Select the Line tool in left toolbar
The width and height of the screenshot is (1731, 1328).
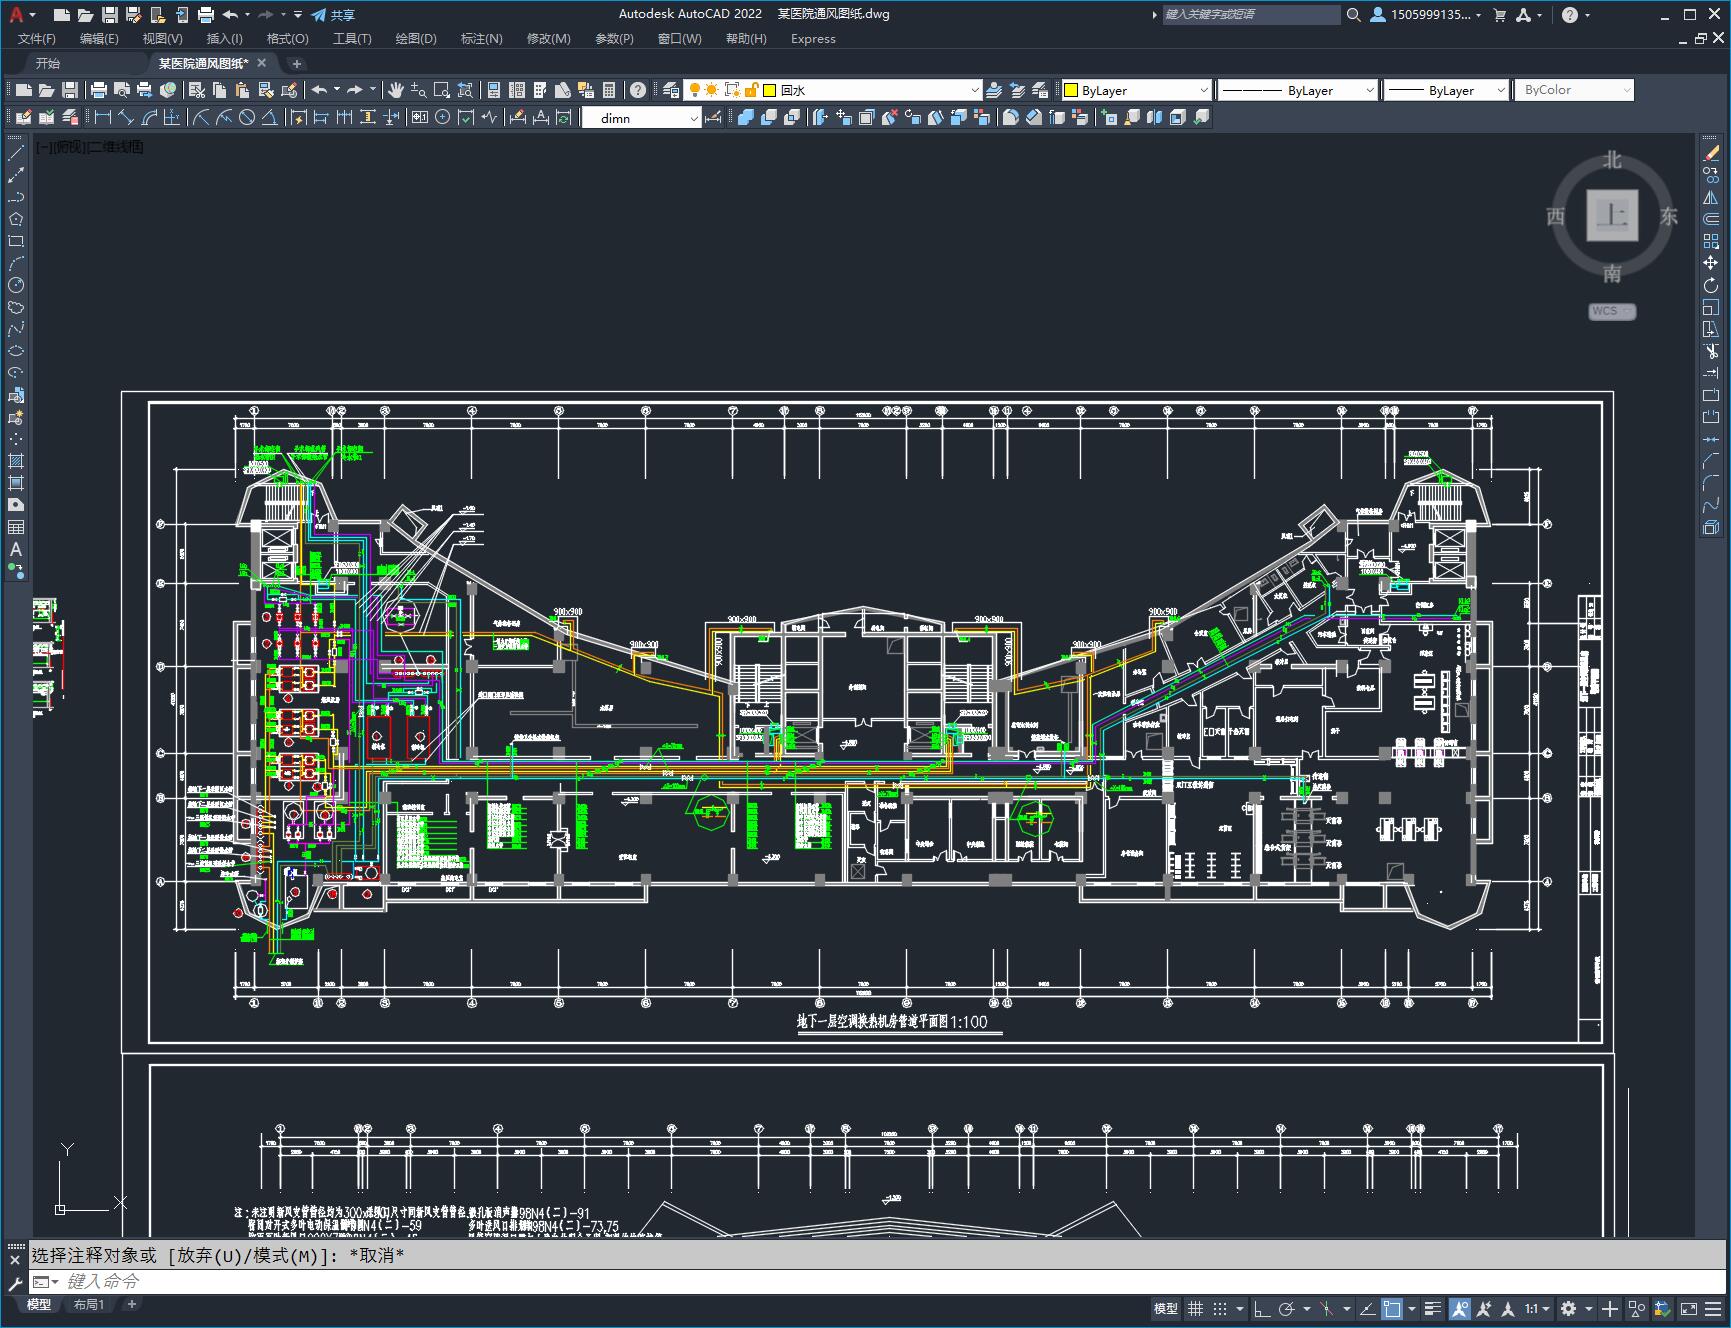click(16, 153)
